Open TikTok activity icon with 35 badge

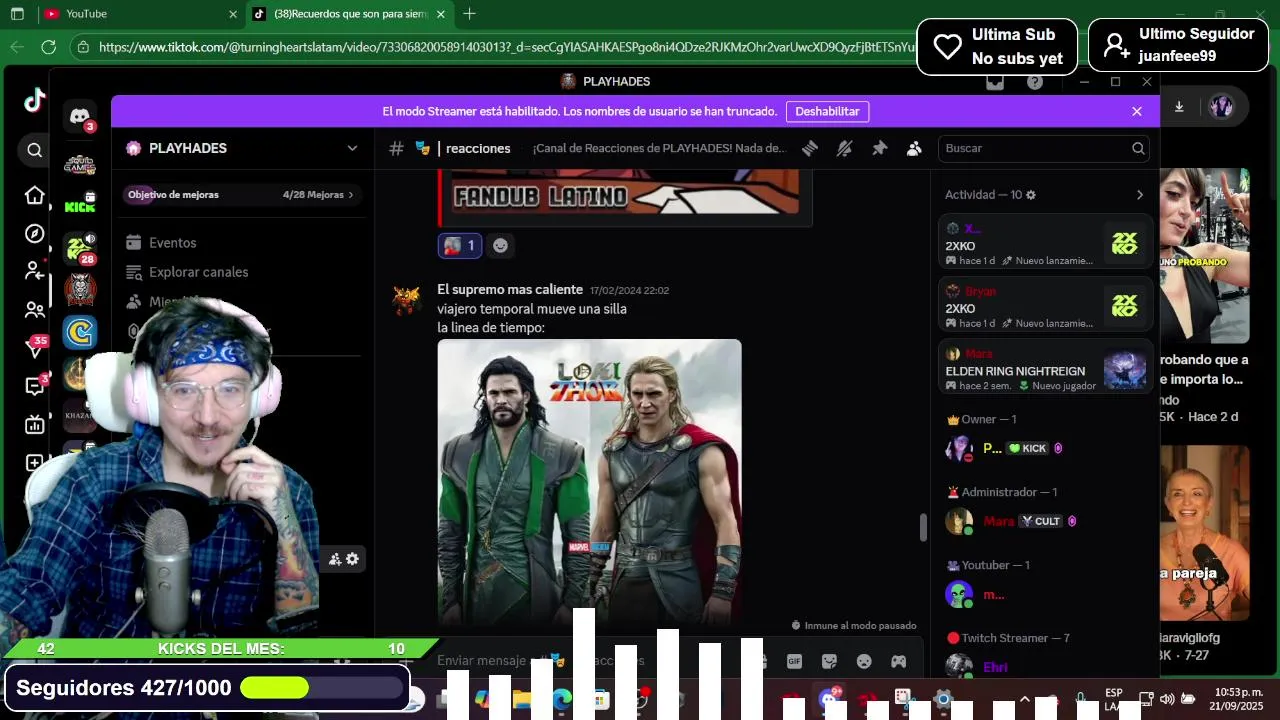pyautogui.click(x=36, y=347)
